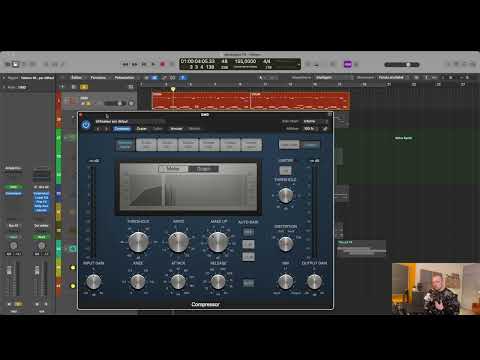The height and width of the screenshot is (360, 480).
Task: Click the Attack knob
Action: click(178, 282)
